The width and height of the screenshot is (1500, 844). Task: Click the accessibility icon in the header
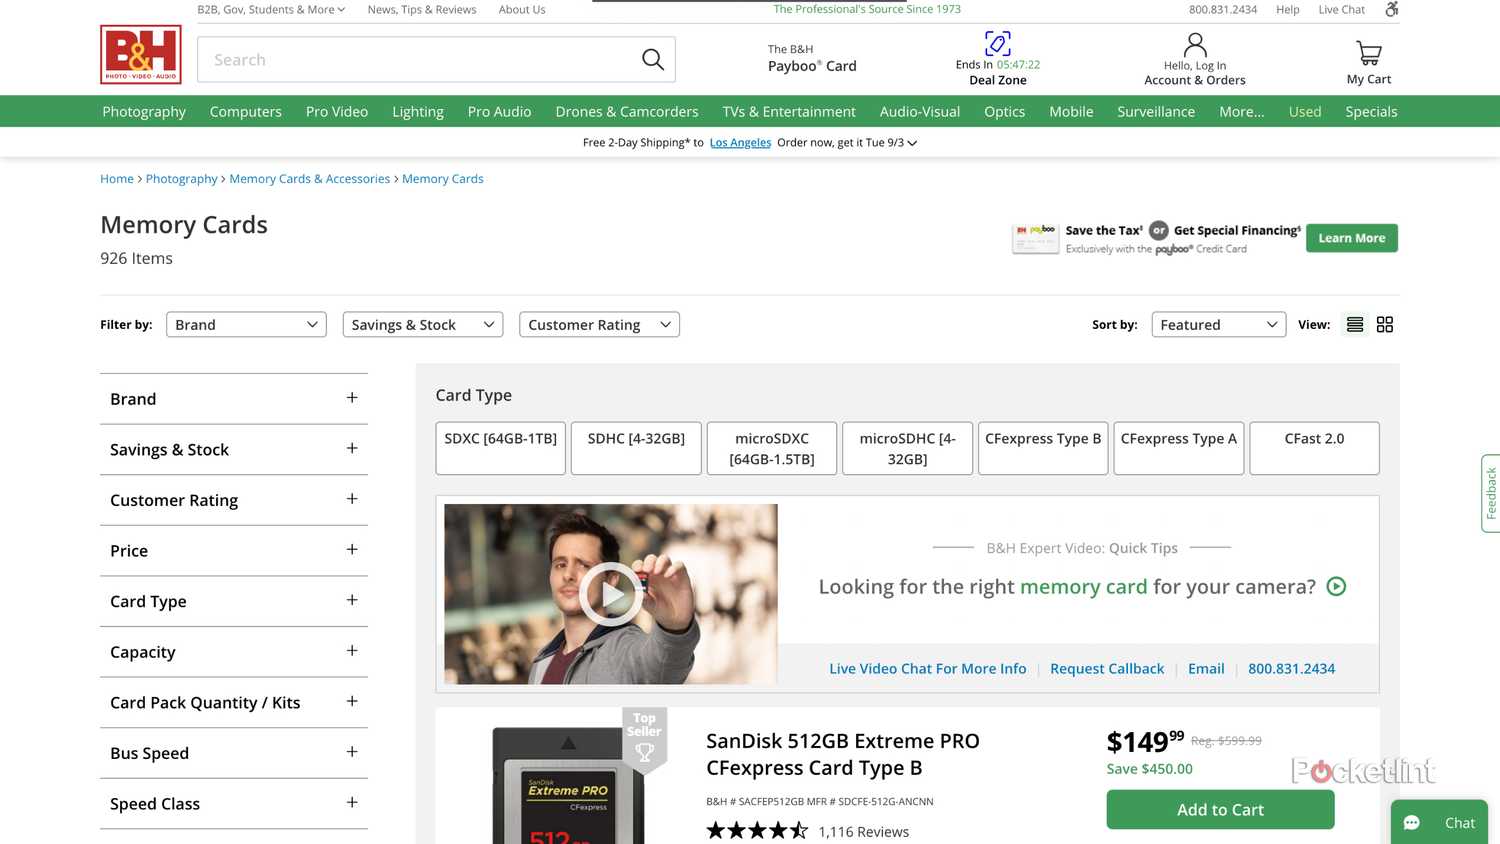click(x=1391, y=9)
